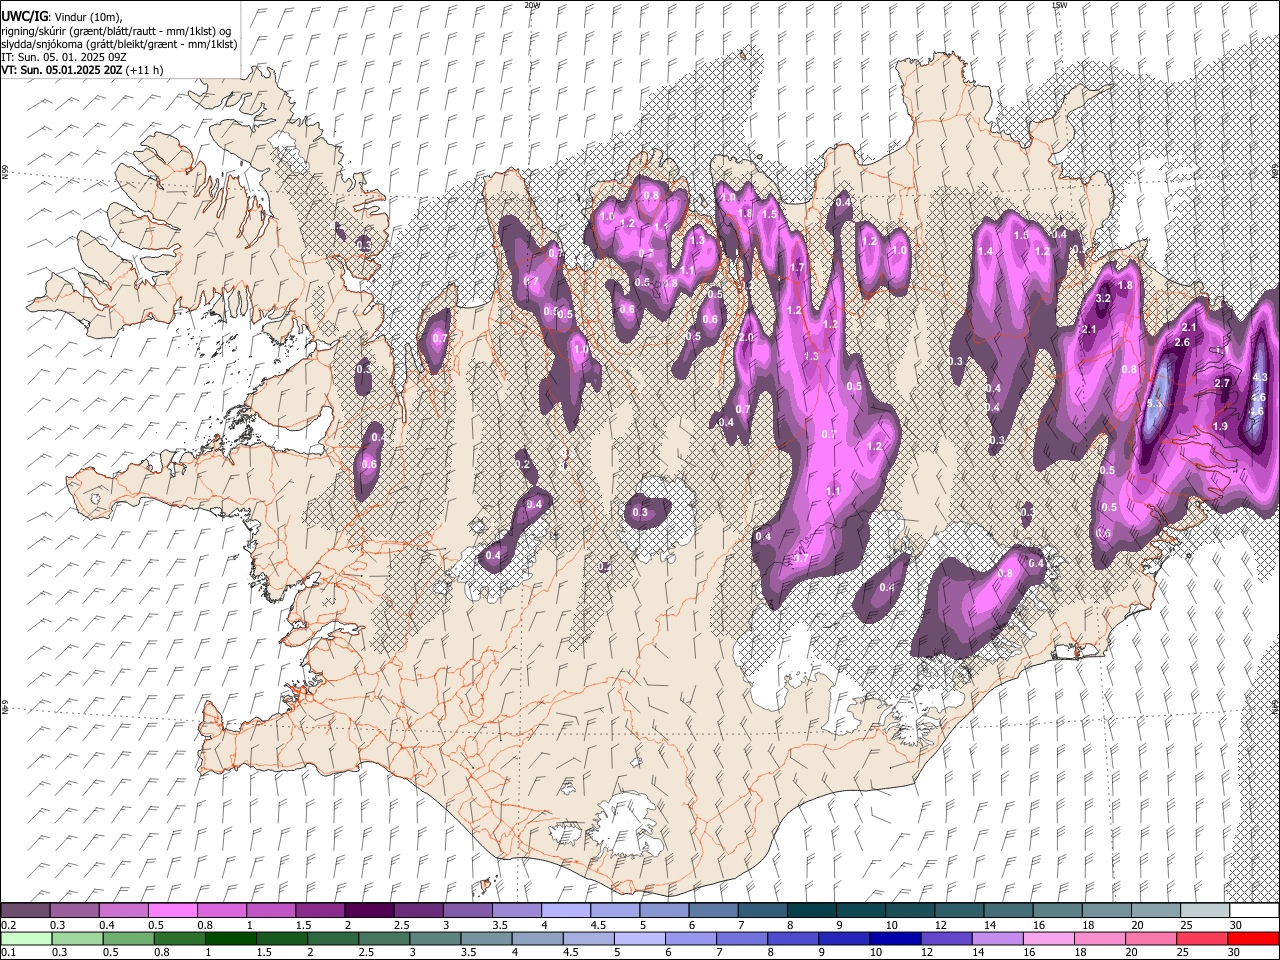Click the bright pink snow-scale swatch labeled 0.5

click(172, 911)
